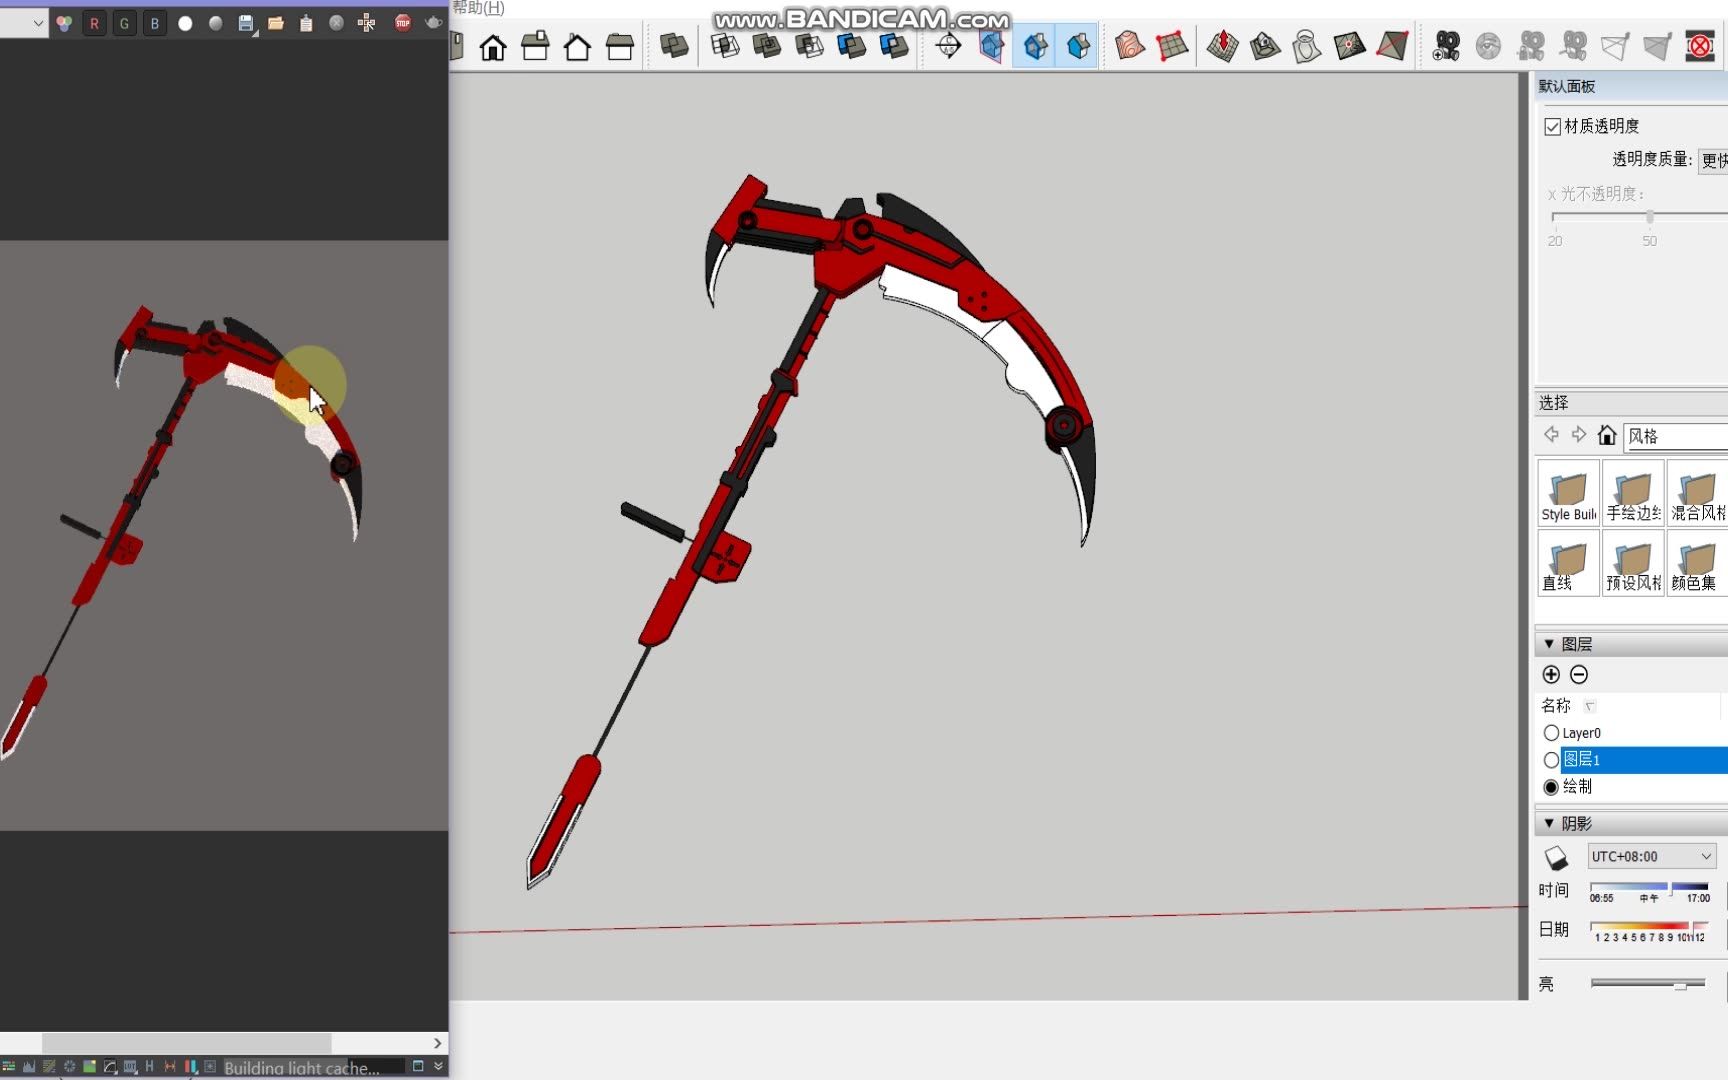Screen dimensions: 1728x1080
Task: Go to home styles collection icon
Action: pos(1607,435)
